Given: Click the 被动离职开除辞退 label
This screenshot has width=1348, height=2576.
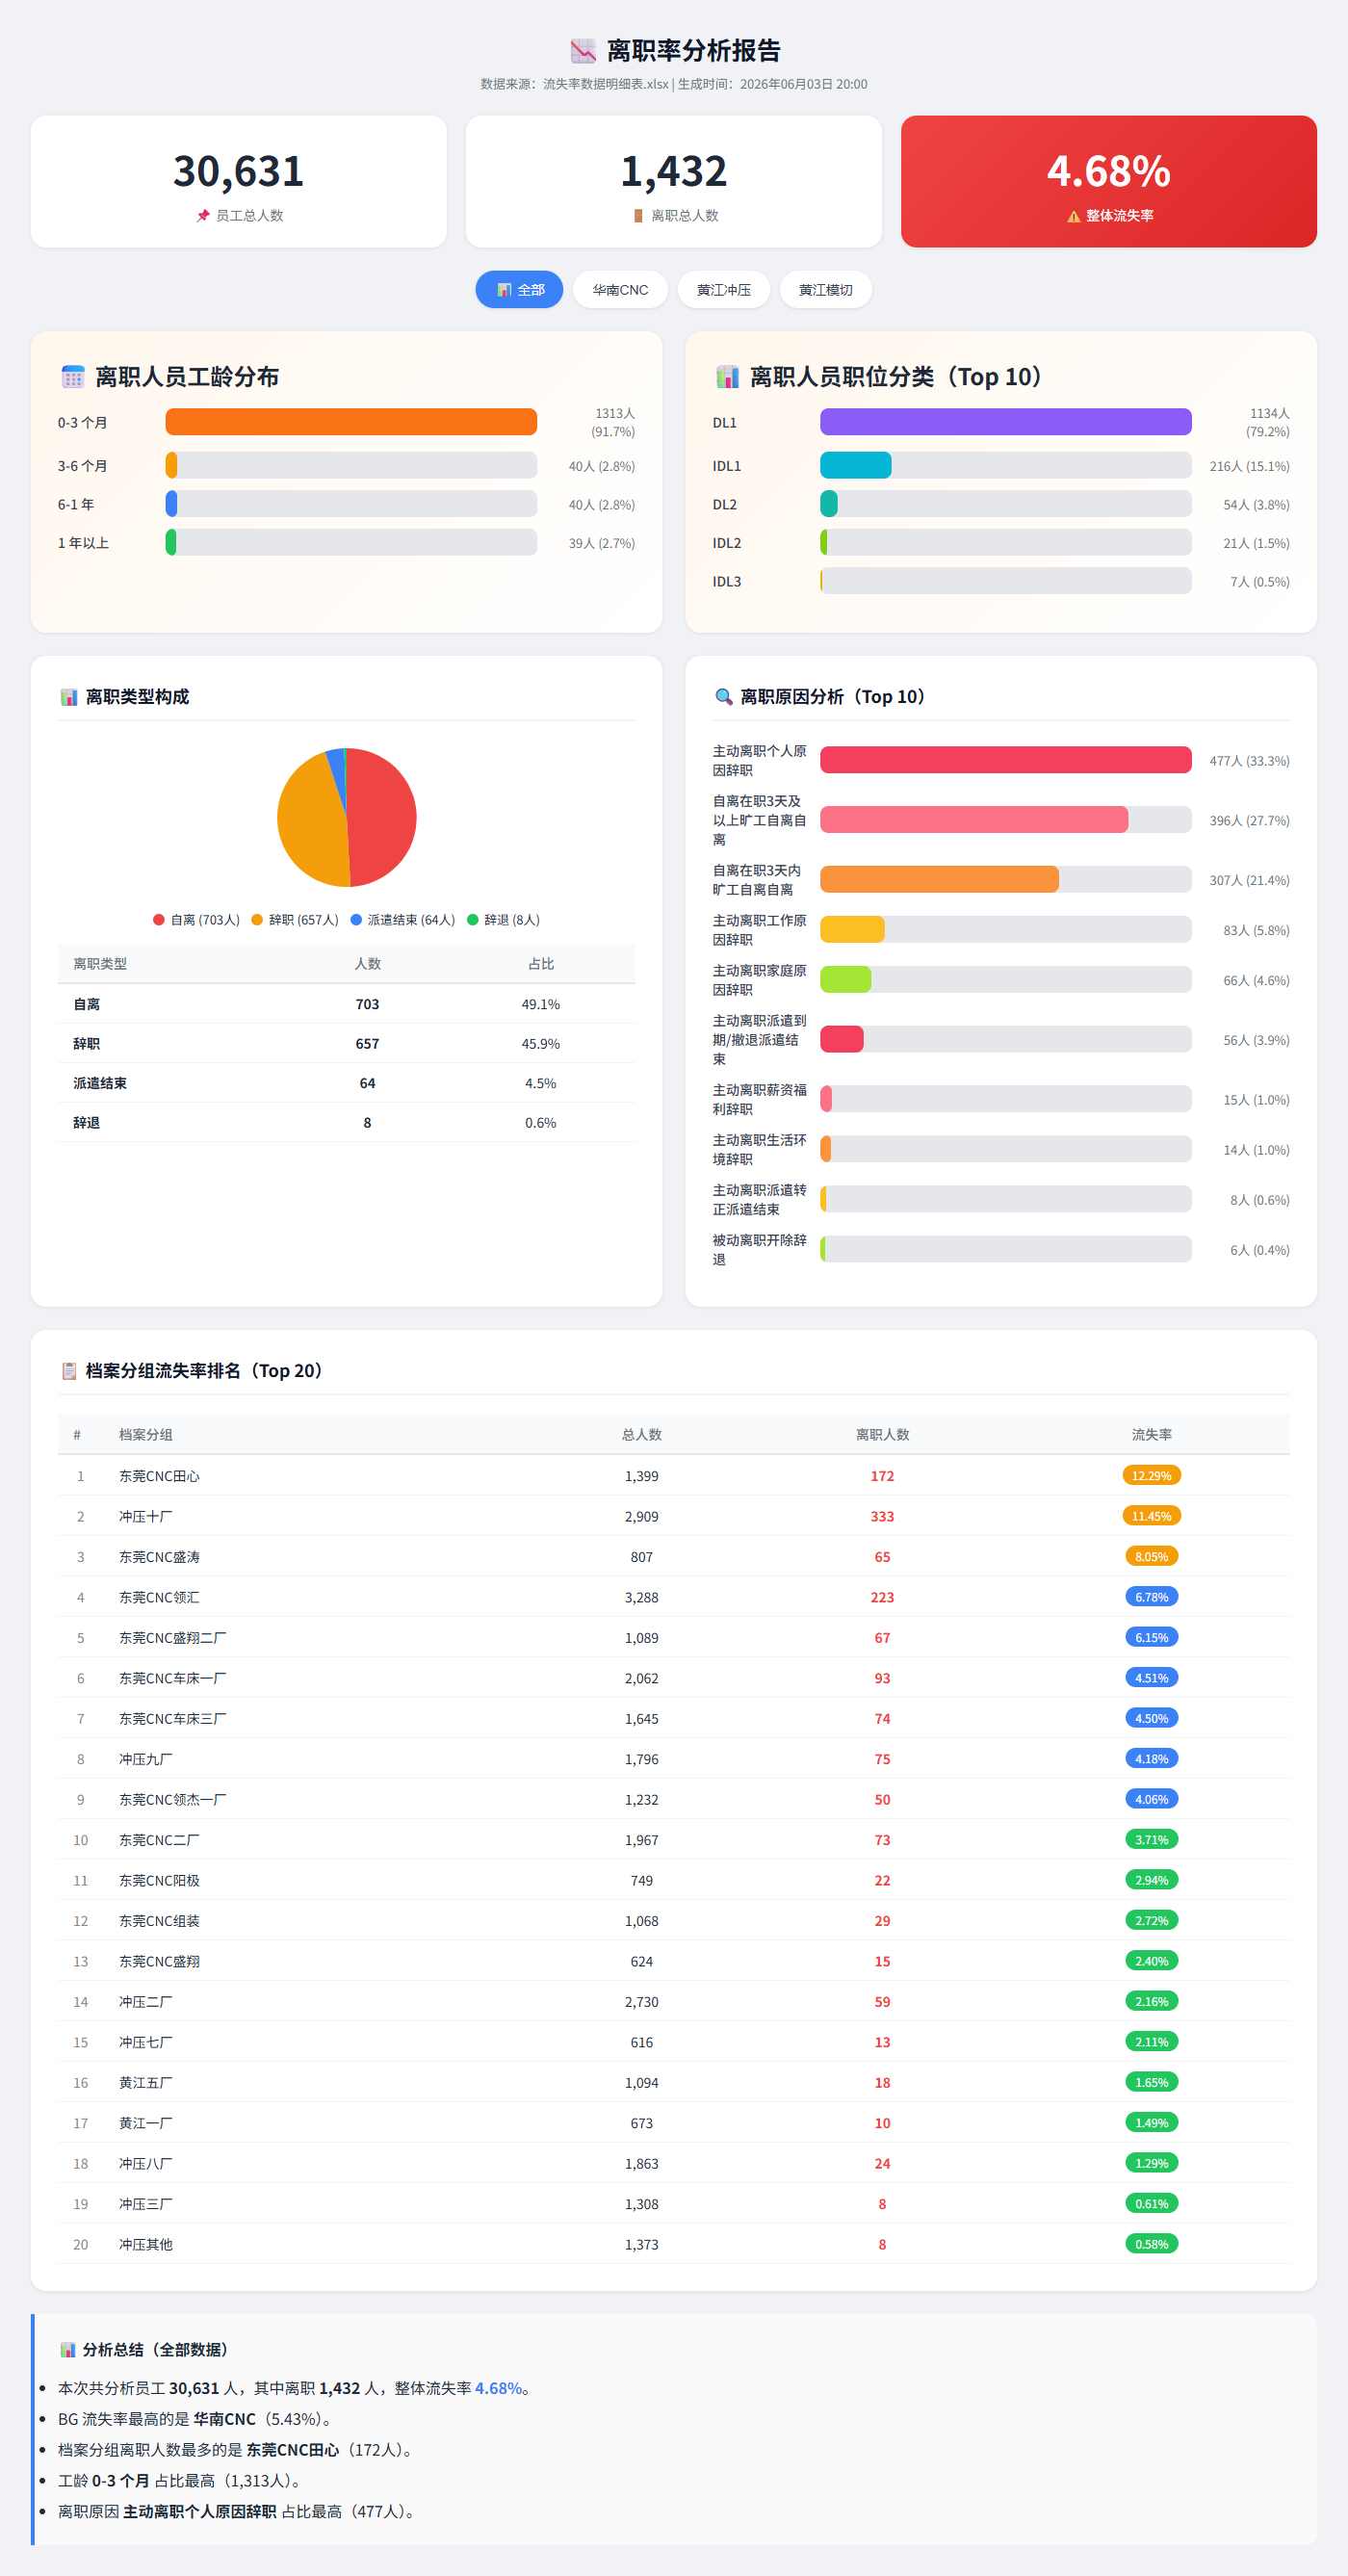Looking at the screenshot, I should (x=759, y=1250).
